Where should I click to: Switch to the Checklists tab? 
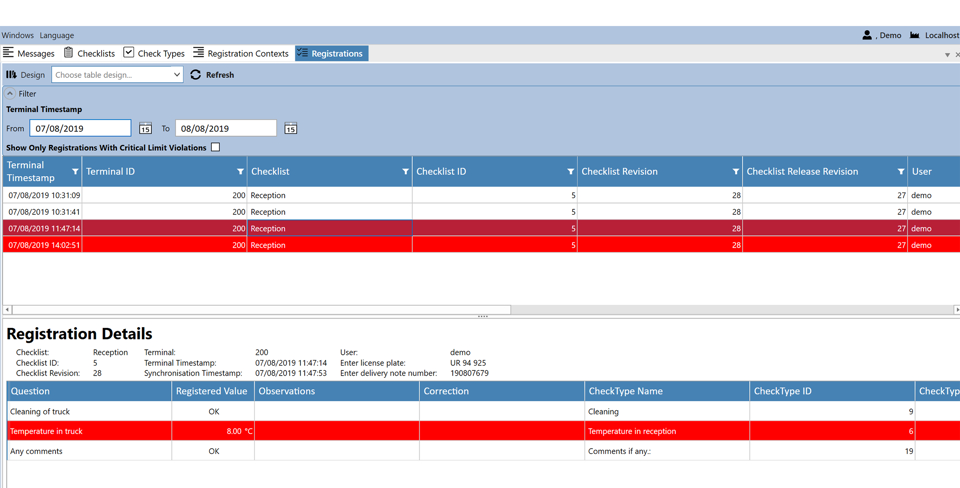(89, 53)
